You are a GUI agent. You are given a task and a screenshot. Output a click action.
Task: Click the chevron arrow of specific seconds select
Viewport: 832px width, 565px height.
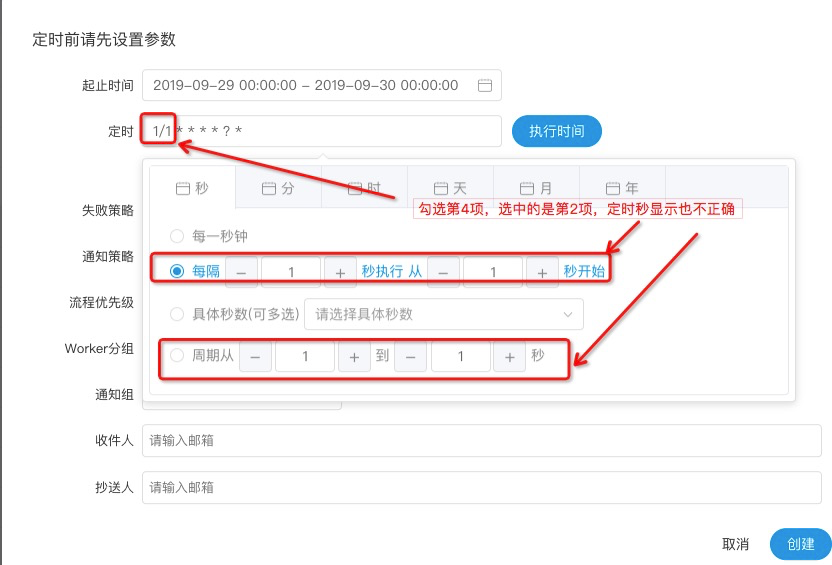[568, 314]
